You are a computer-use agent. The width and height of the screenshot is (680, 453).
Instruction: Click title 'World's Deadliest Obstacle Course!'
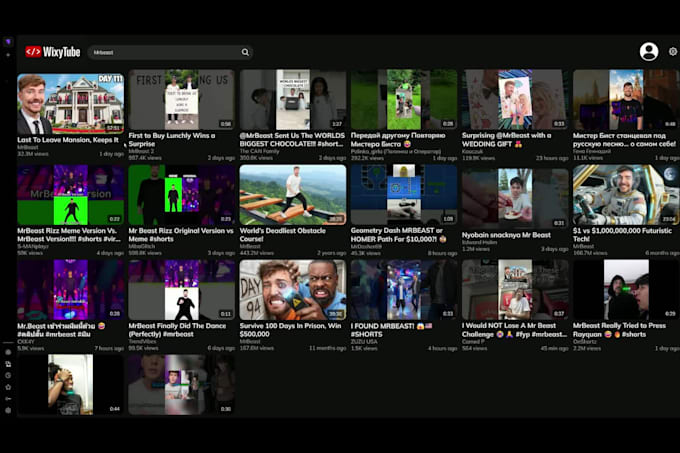coord(283,235)
